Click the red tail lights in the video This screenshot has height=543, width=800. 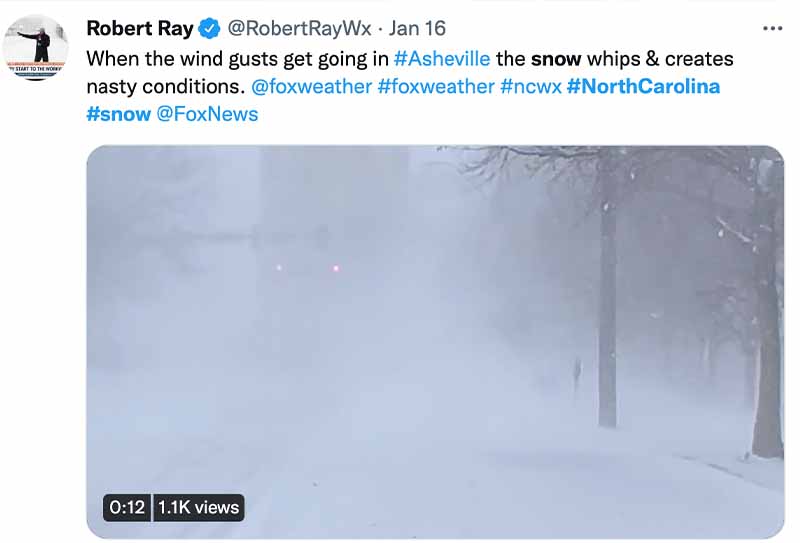[307, 268]
